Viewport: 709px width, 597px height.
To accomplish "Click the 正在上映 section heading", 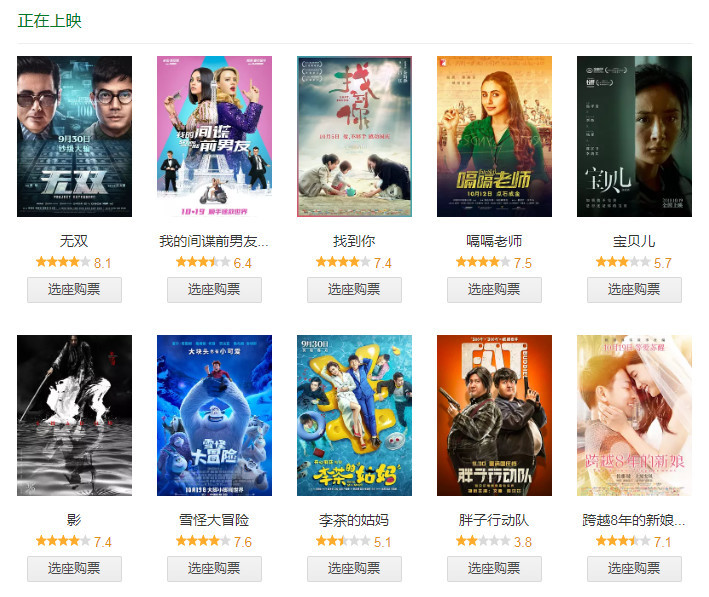I will coord(49,21).
